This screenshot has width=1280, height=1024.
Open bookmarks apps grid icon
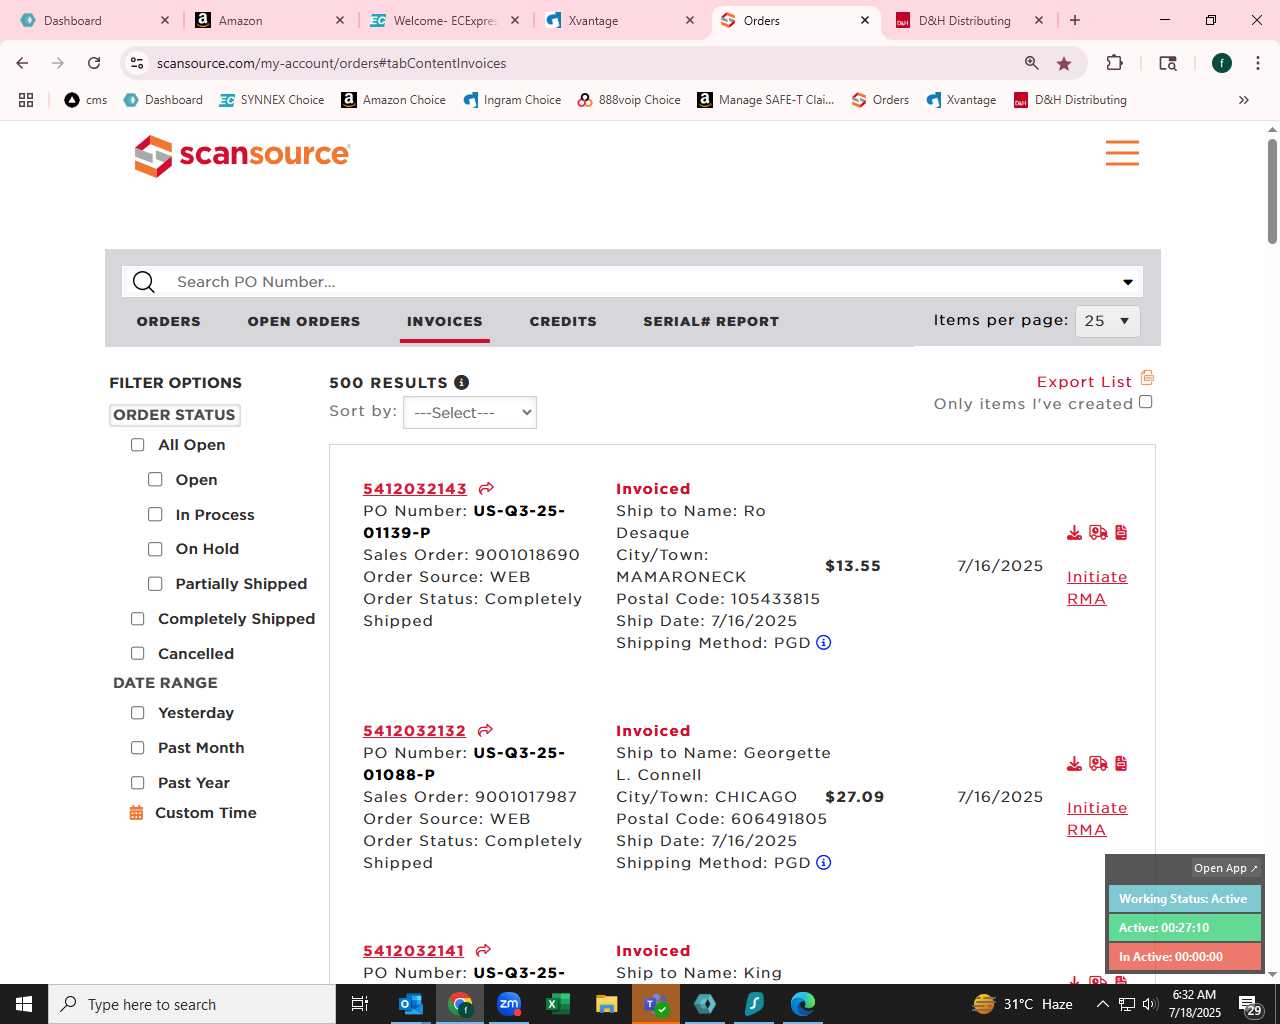[26, 100]
